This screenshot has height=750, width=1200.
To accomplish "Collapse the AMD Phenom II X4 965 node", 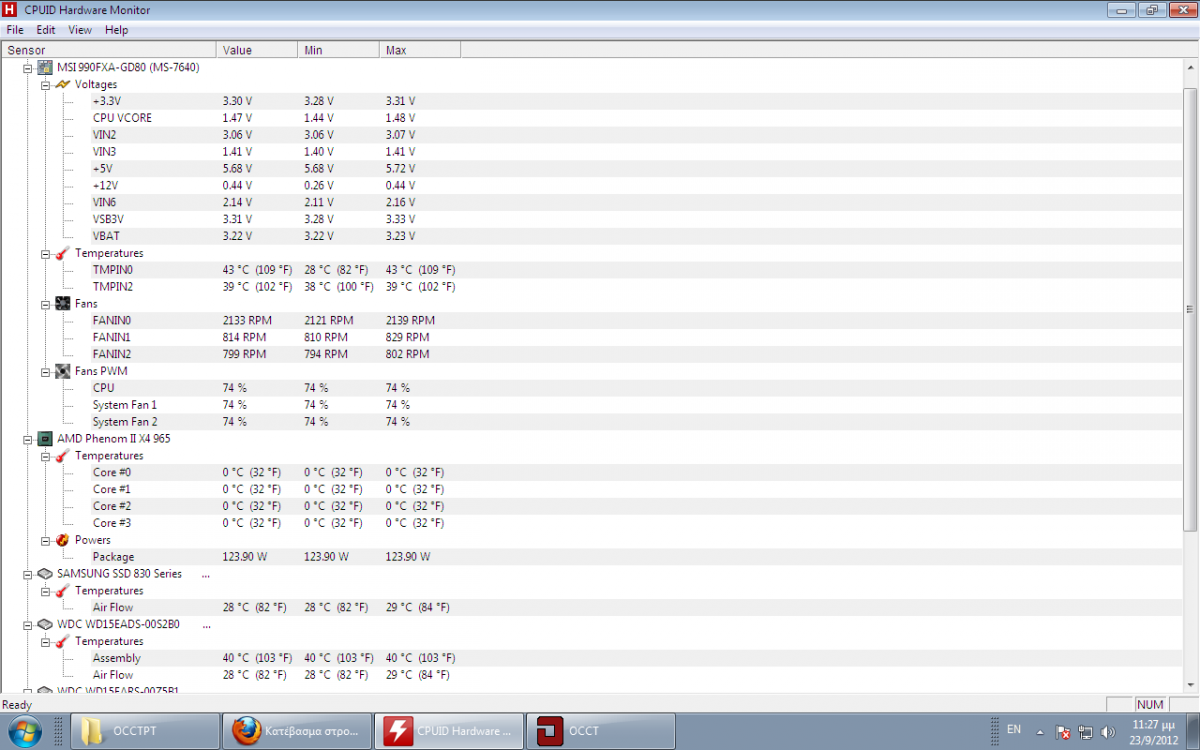I will click(28, 439).
